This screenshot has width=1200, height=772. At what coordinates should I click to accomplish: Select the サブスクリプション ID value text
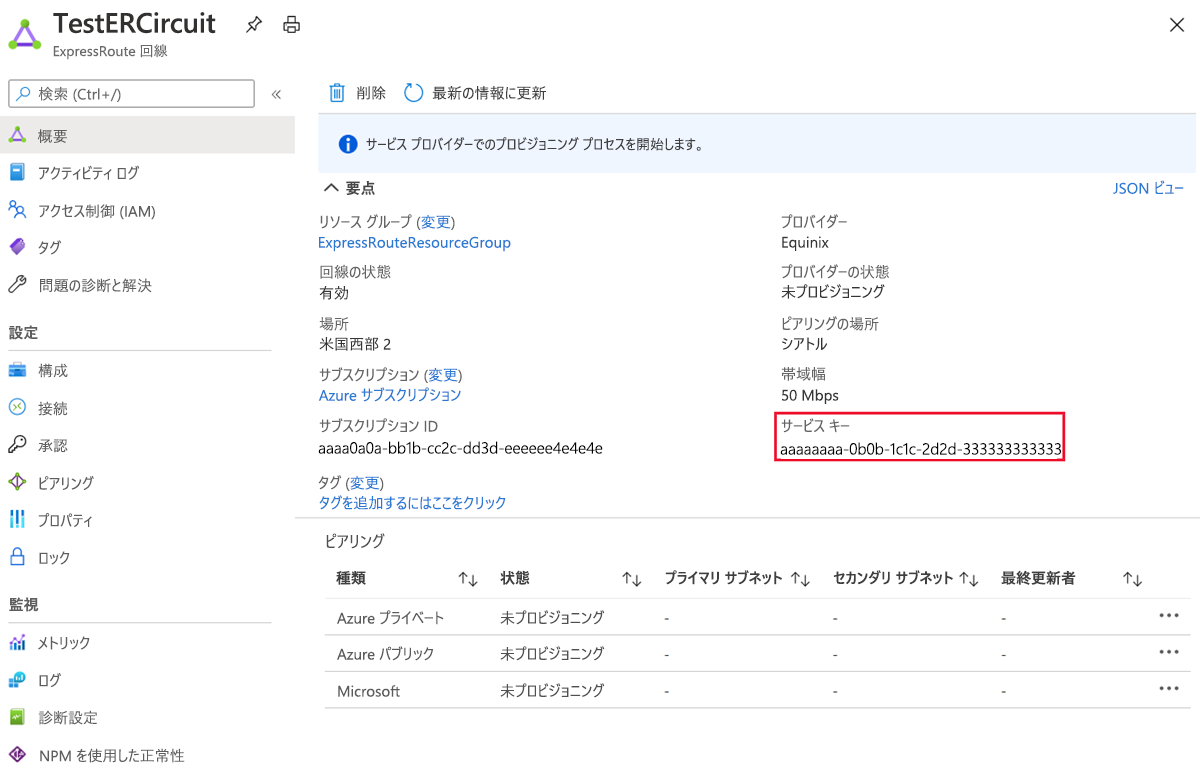[x=460, y=448]
